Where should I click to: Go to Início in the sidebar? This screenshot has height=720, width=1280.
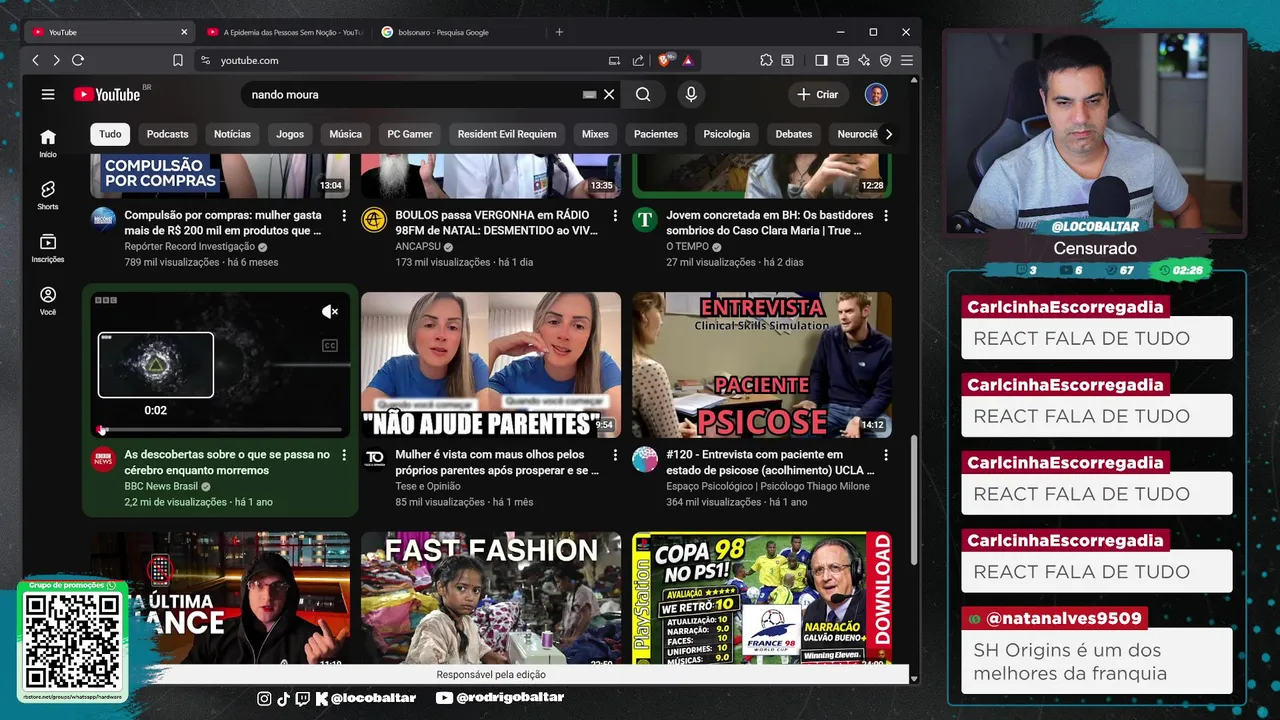(48, 143)
